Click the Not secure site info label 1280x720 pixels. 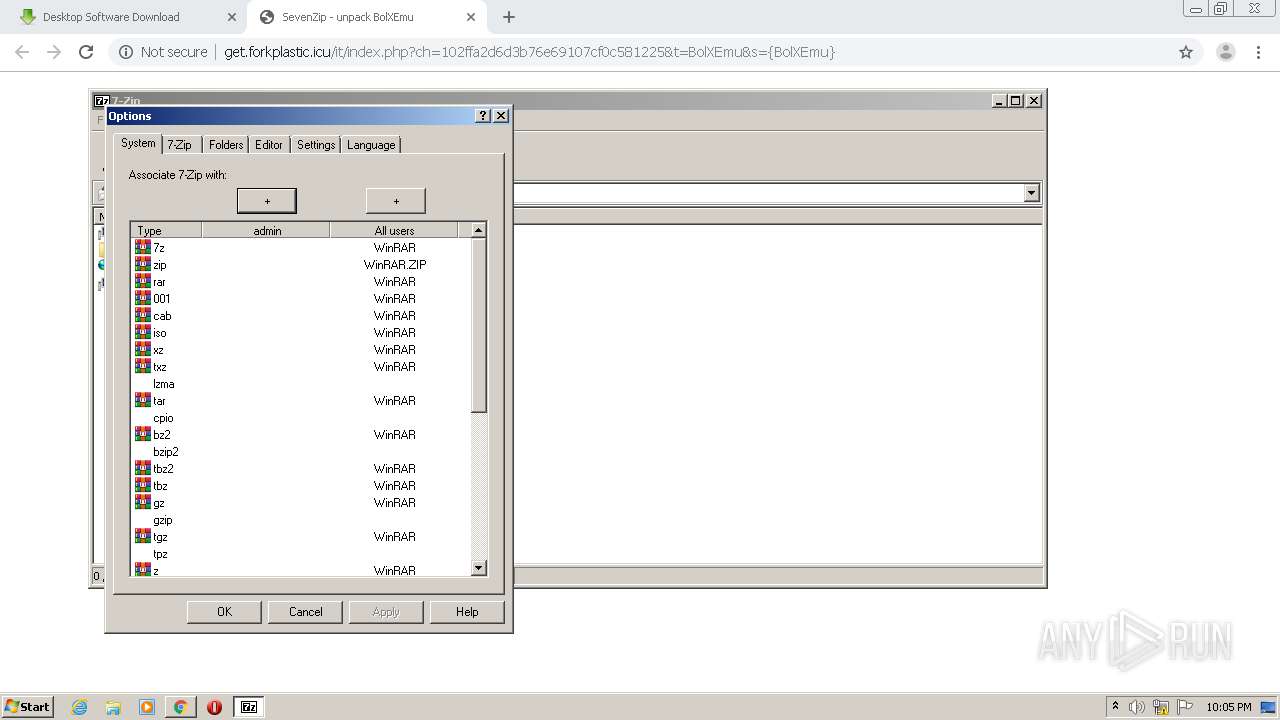(x=163, y=52)
